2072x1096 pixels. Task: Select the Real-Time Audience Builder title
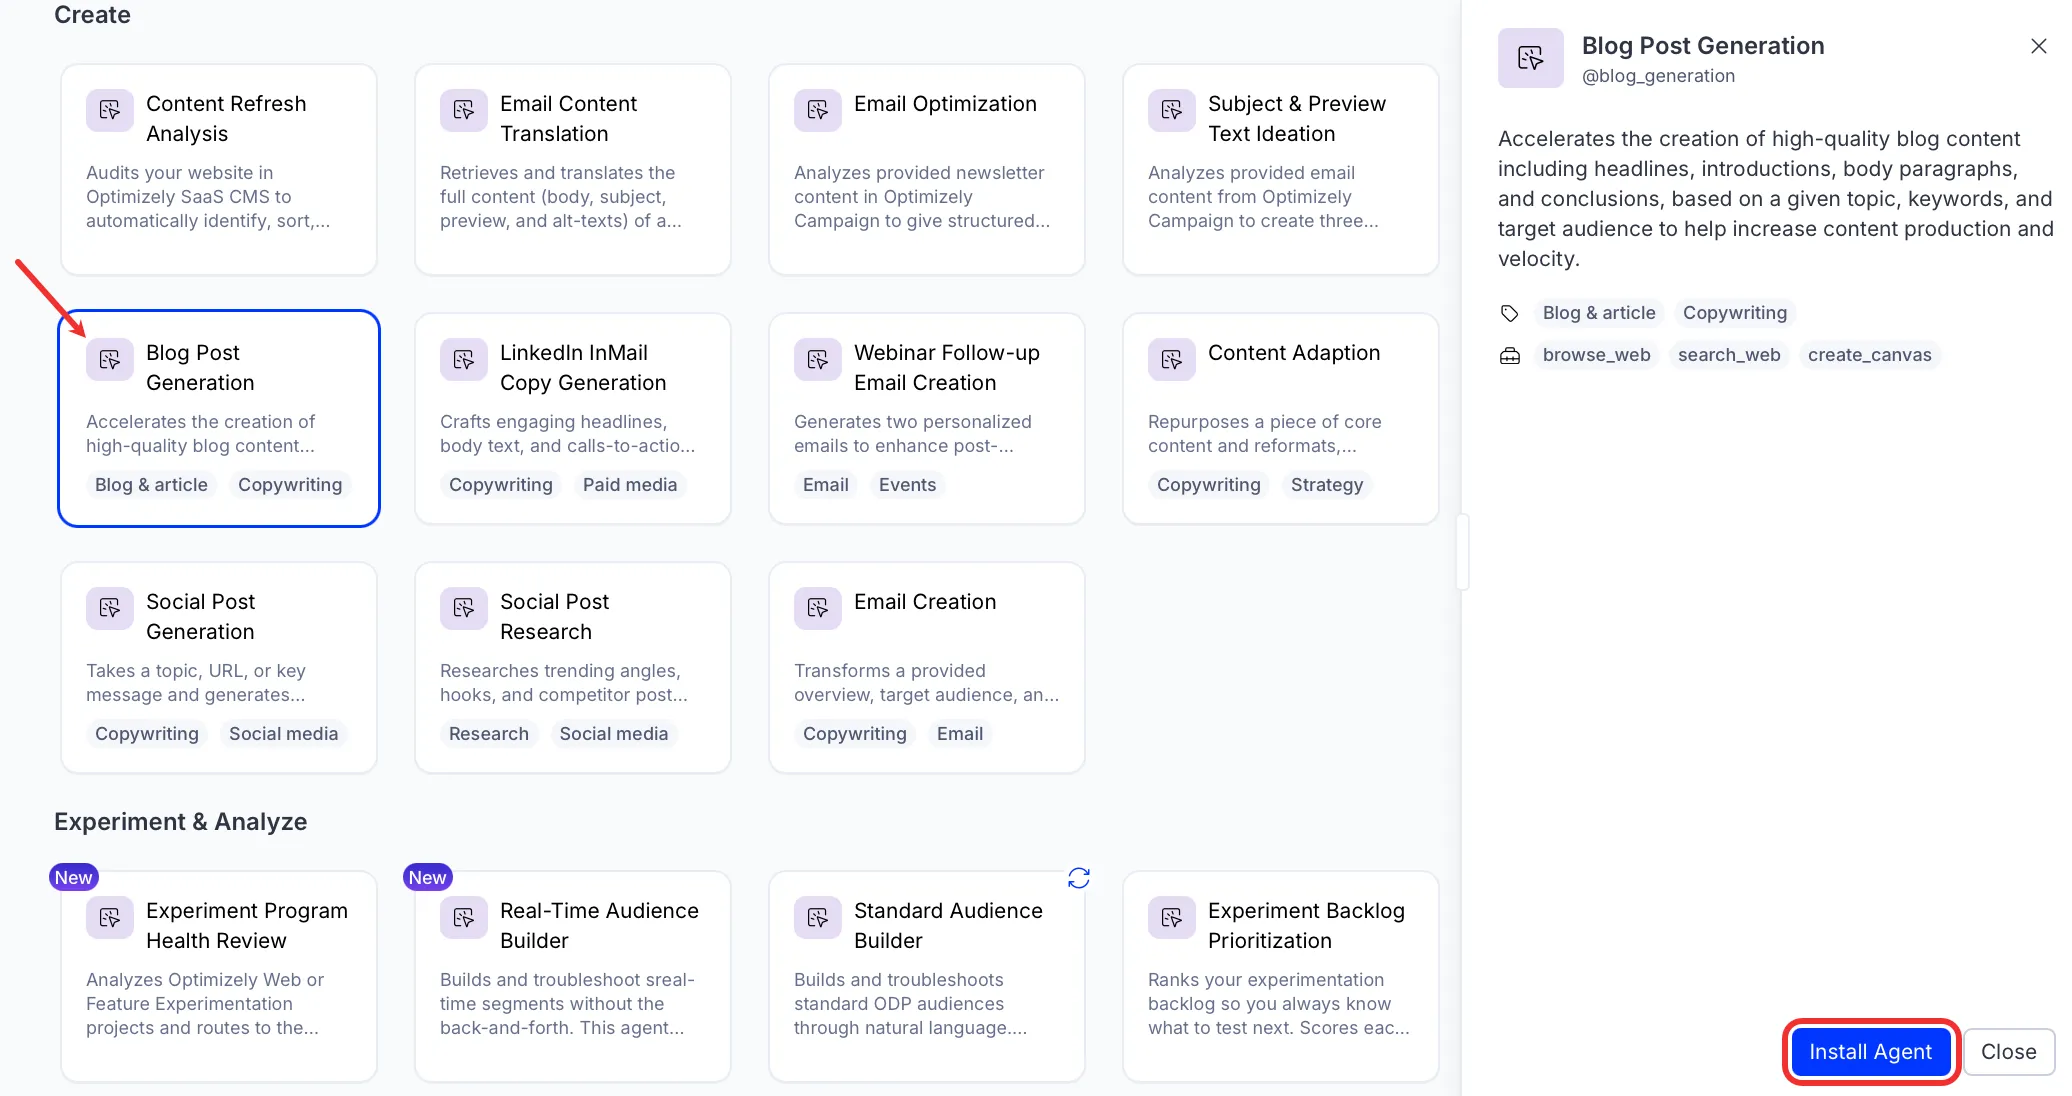click(x=599, y=926)
